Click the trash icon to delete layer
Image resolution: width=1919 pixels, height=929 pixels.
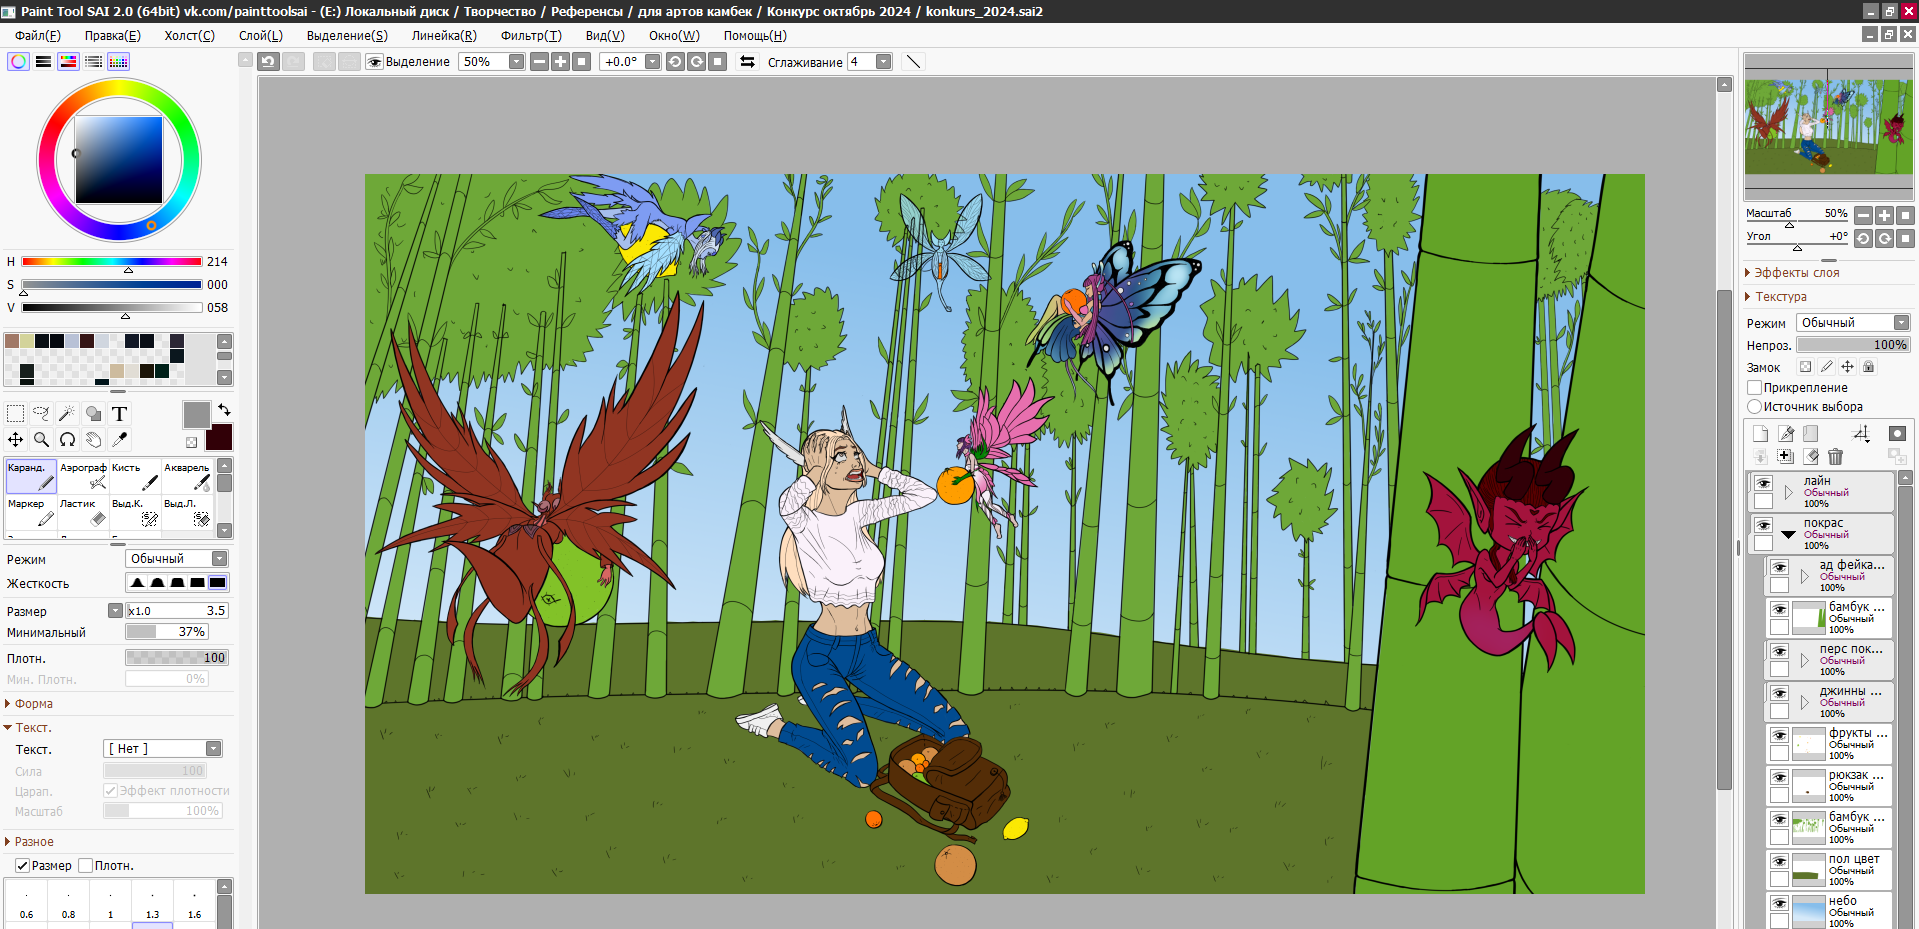[1835, 457]
